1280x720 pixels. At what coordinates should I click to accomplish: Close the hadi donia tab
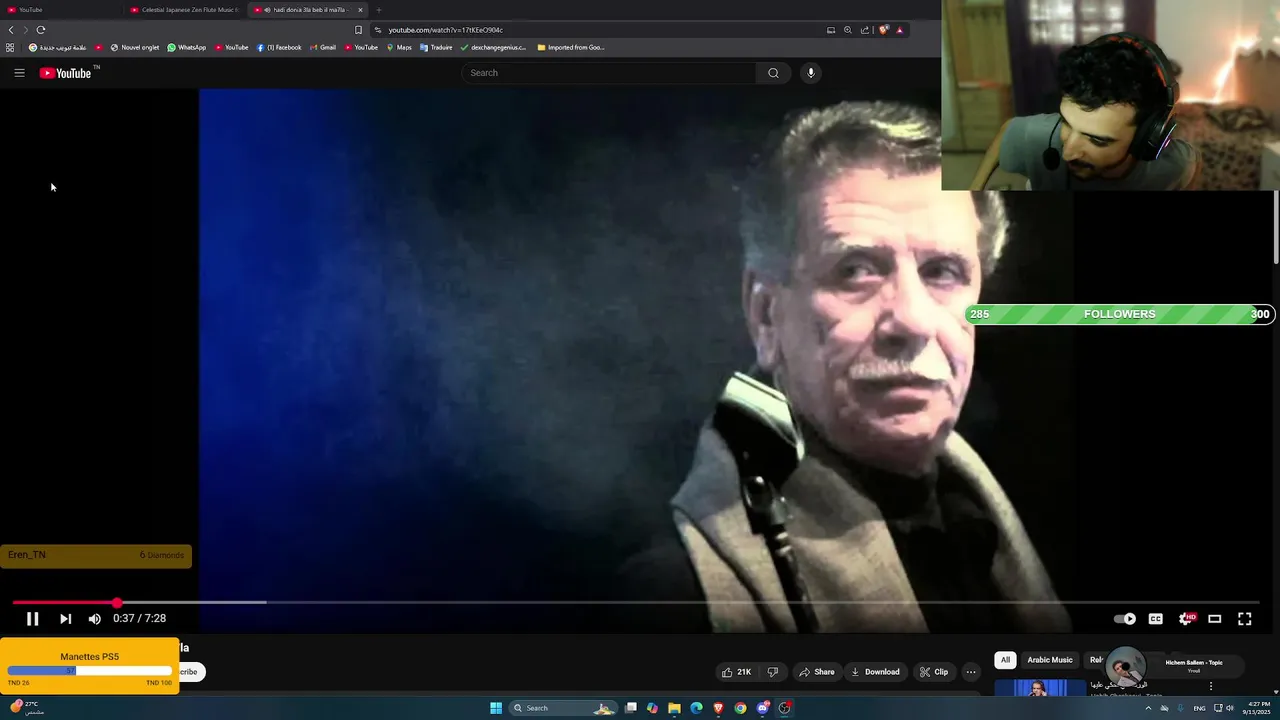361,10
